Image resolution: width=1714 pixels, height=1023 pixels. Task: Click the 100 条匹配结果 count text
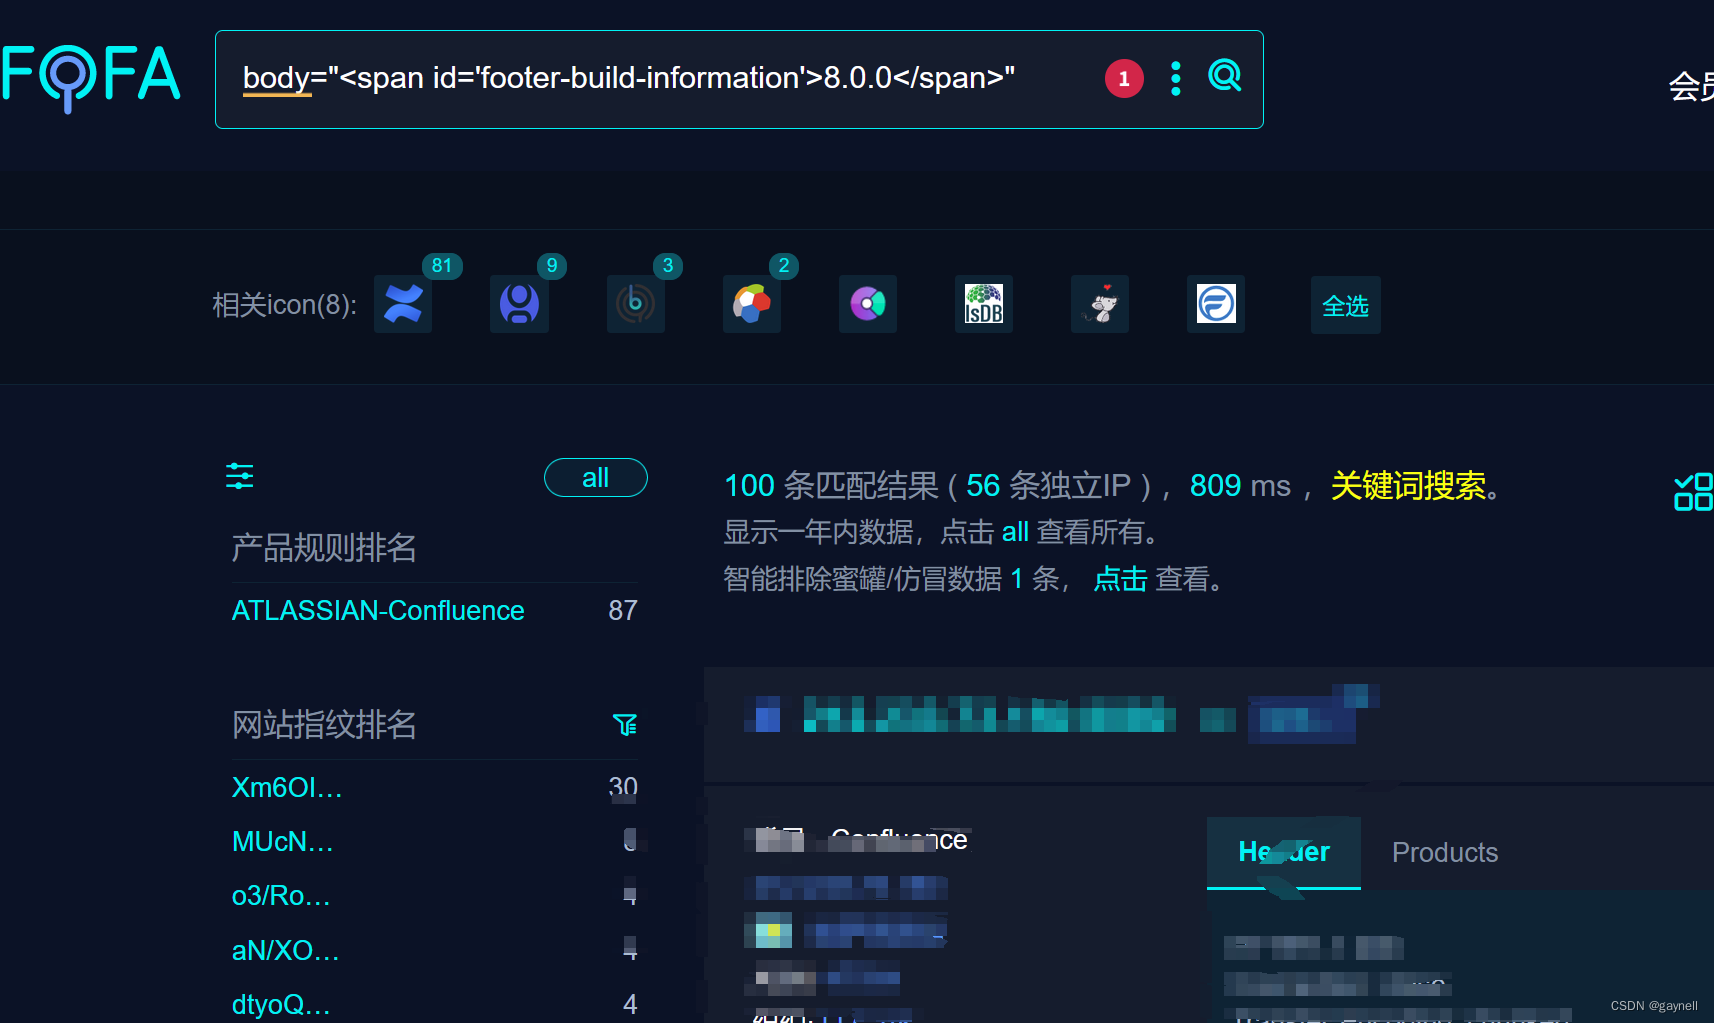point(831,485)
